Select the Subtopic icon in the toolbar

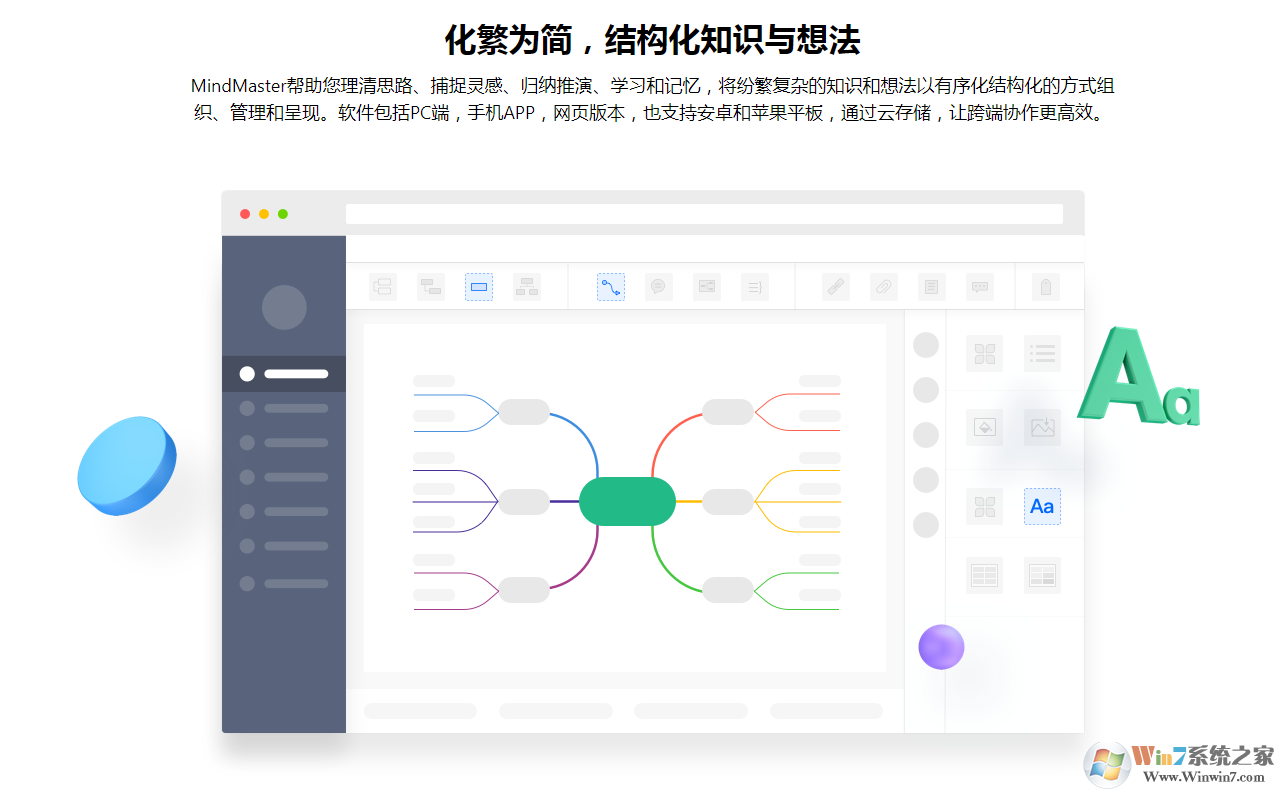pyautogui.click(x=431, y=287)
